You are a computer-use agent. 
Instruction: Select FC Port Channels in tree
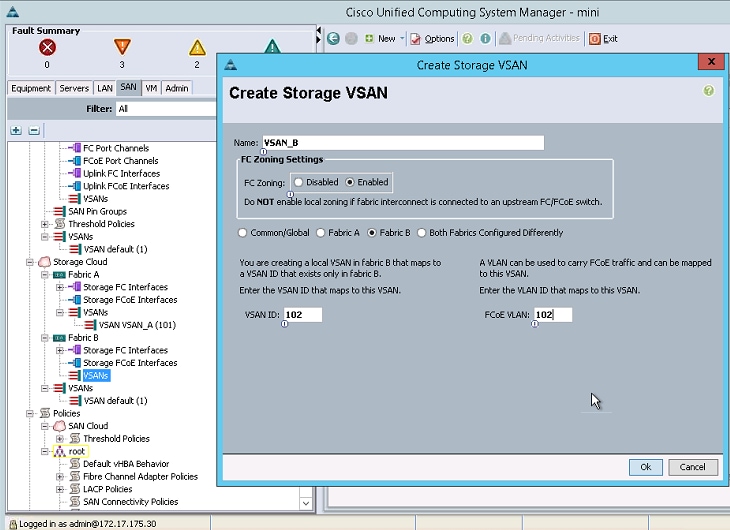116,148
